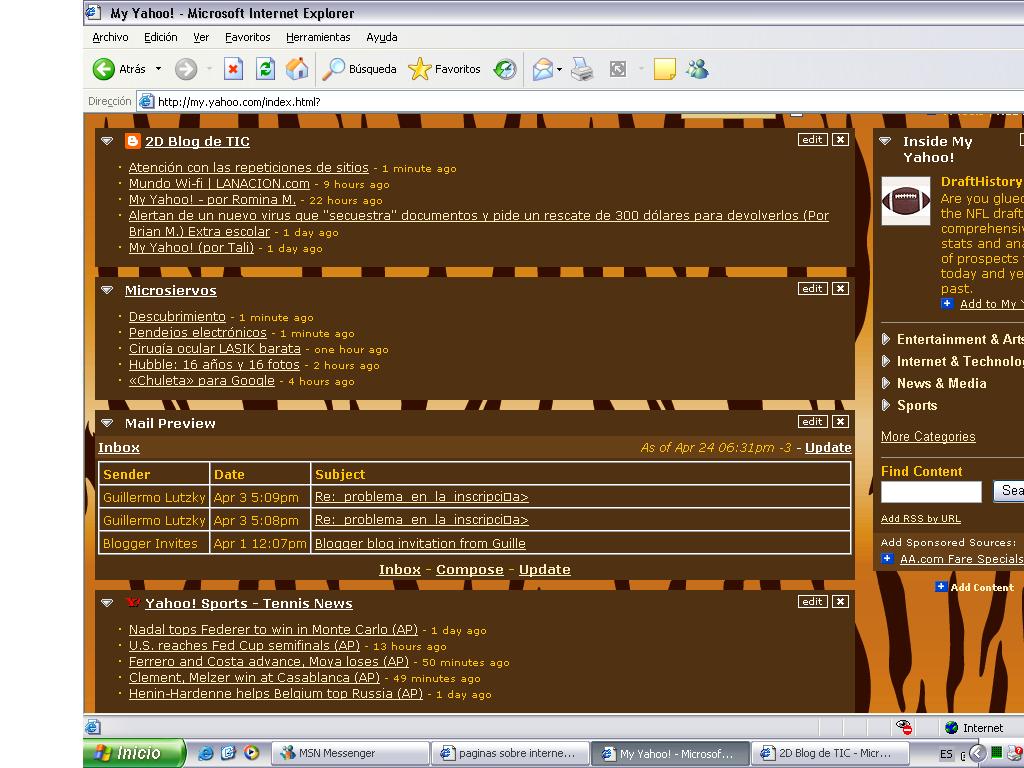
Task: Open the Favoritos star panel
Action: (444, 69)
